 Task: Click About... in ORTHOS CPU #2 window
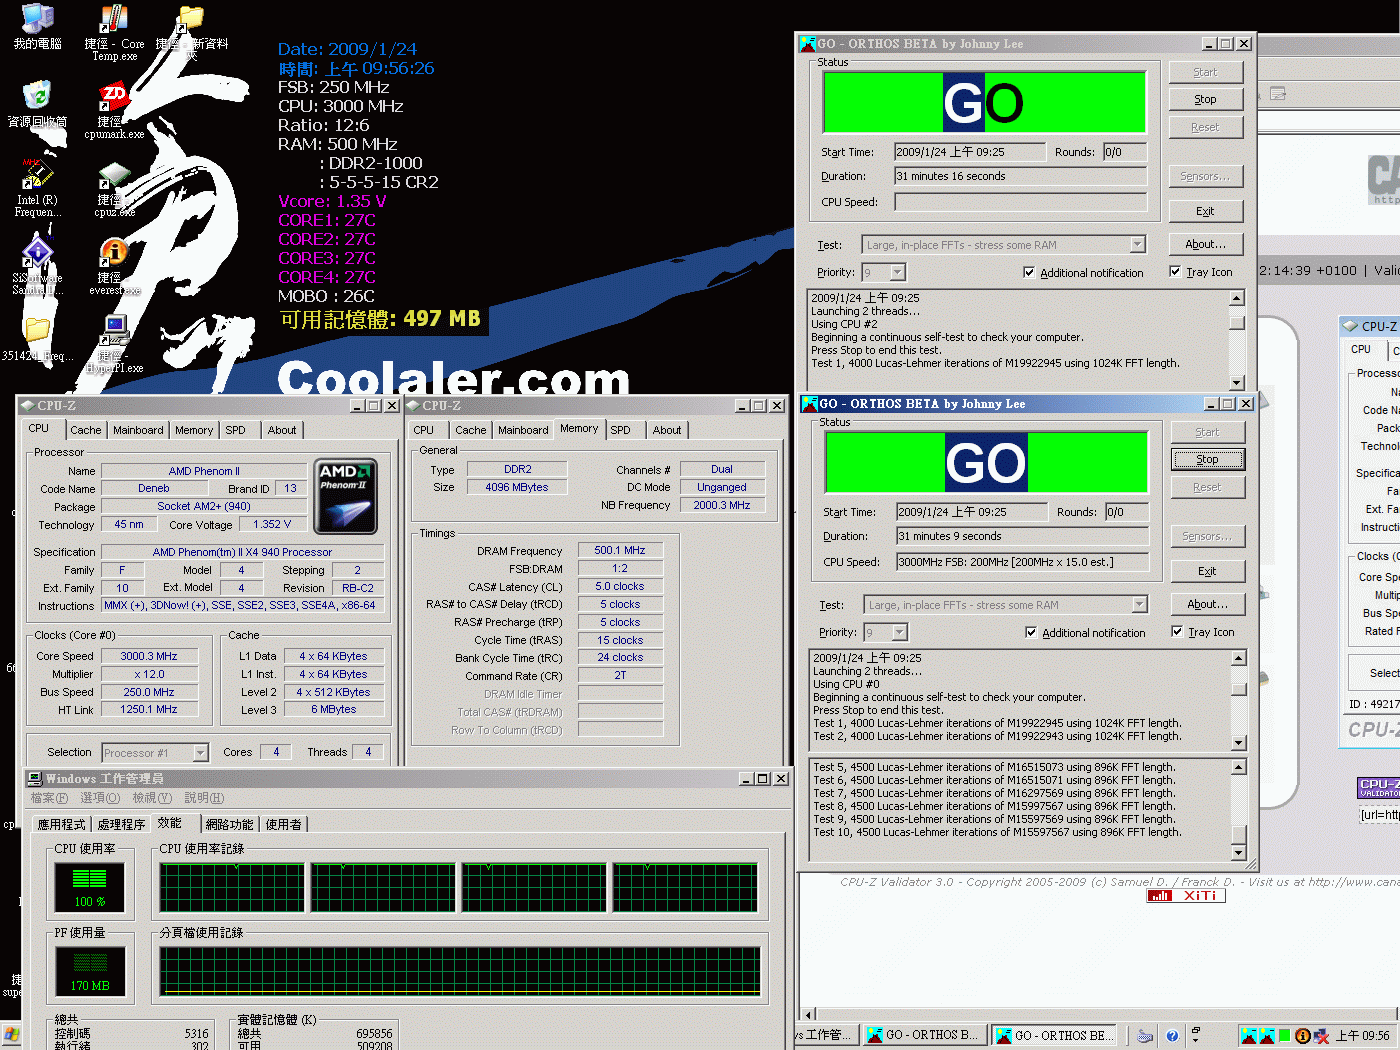[x=1206, y=244]
